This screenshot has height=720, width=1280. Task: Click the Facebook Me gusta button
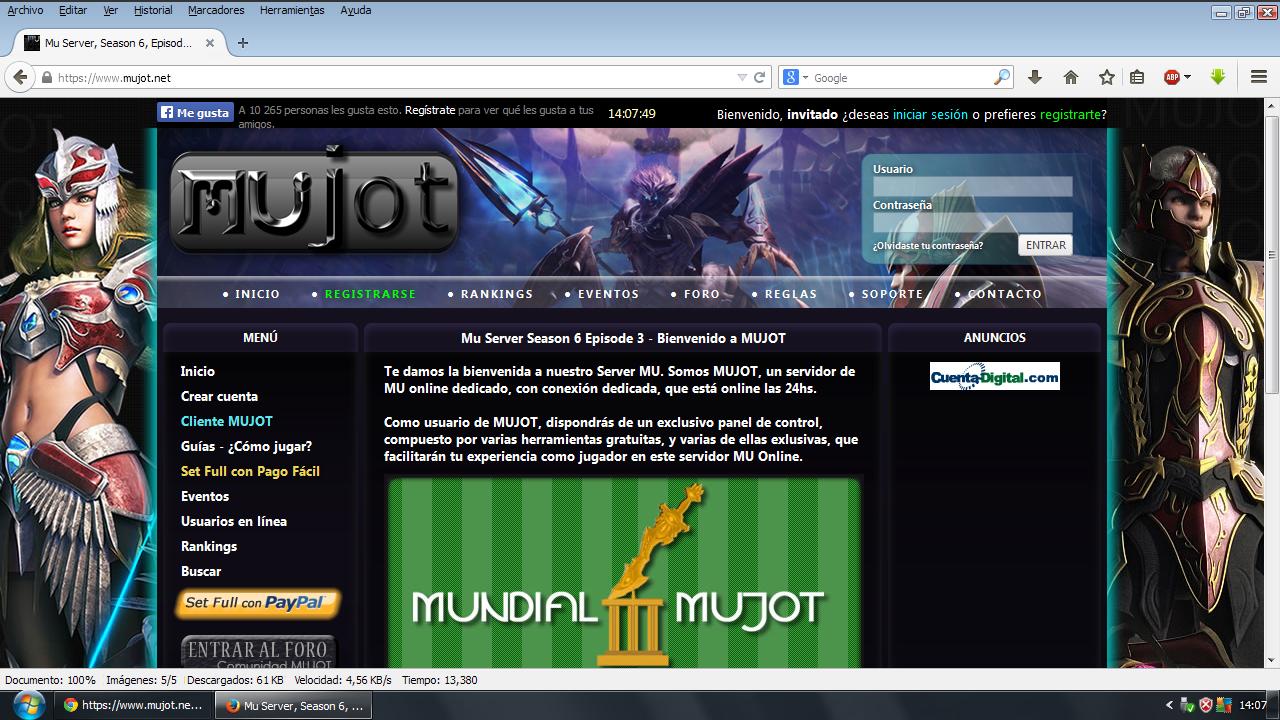point(195,113)
